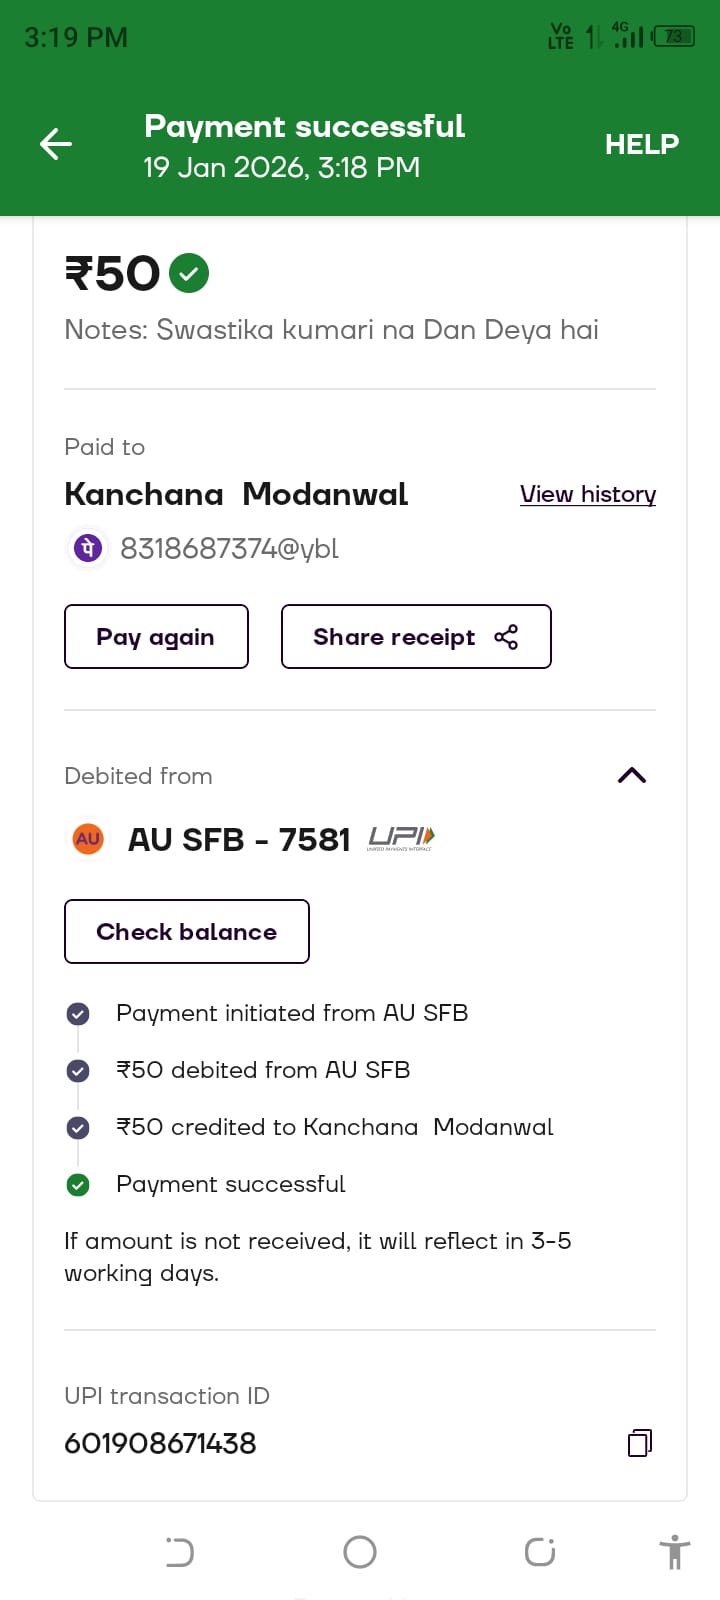The width and height of the screenshot is (720, 1600).
Task: Tap the UPI logo next to account
Action: 401,838
